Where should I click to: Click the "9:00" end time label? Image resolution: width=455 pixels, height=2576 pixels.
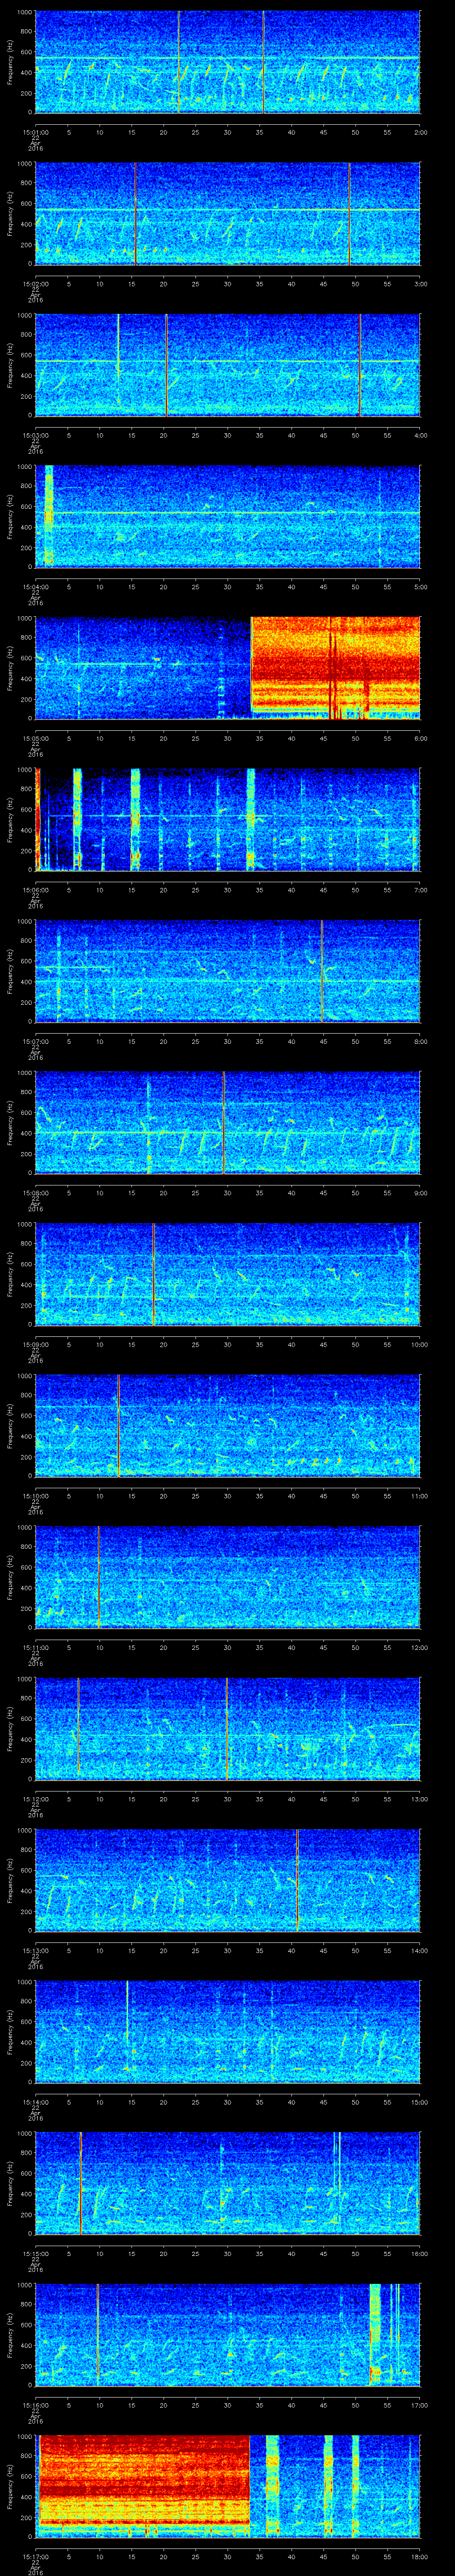tap(420, 1193)
